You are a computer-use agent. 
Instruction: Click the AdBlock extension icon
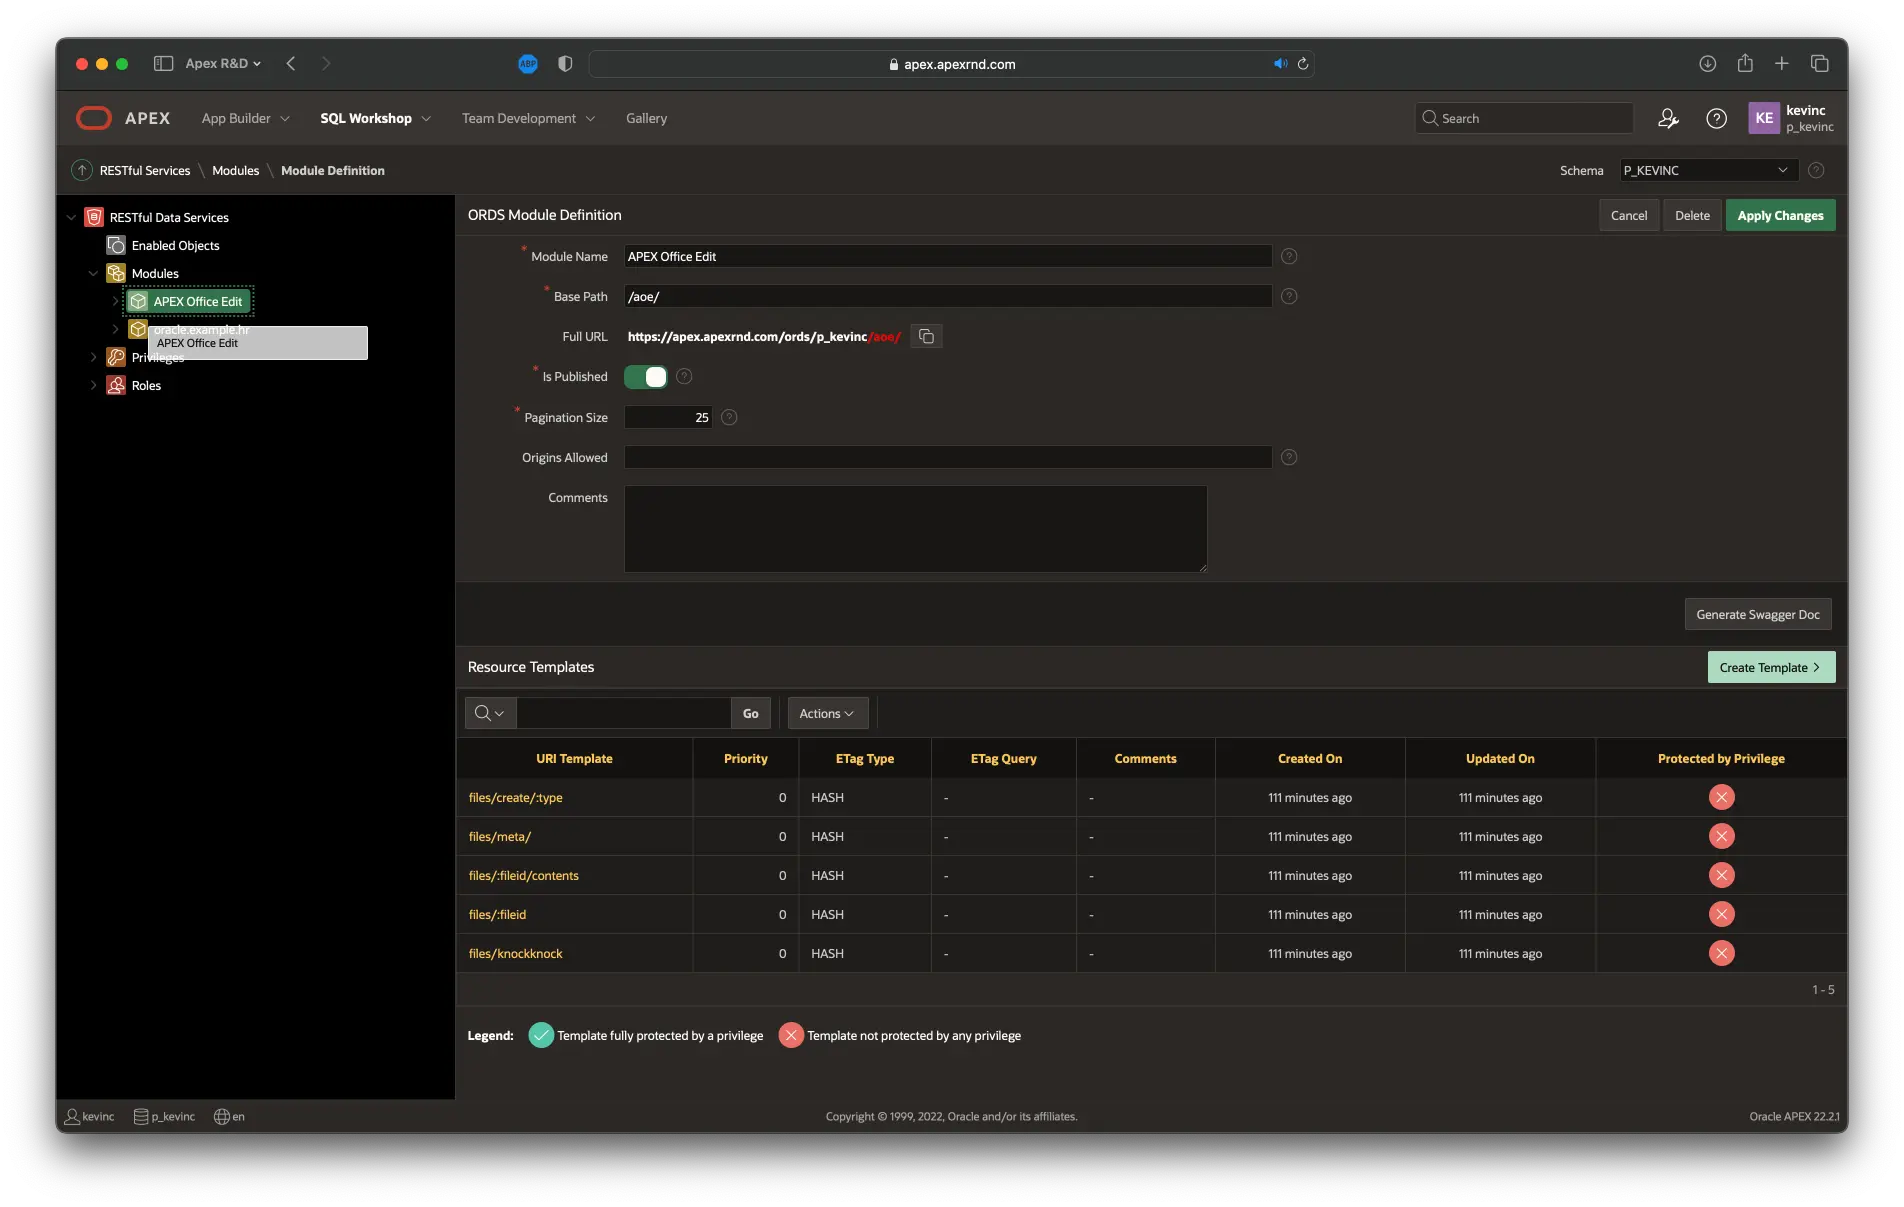(x=528, y=64)
